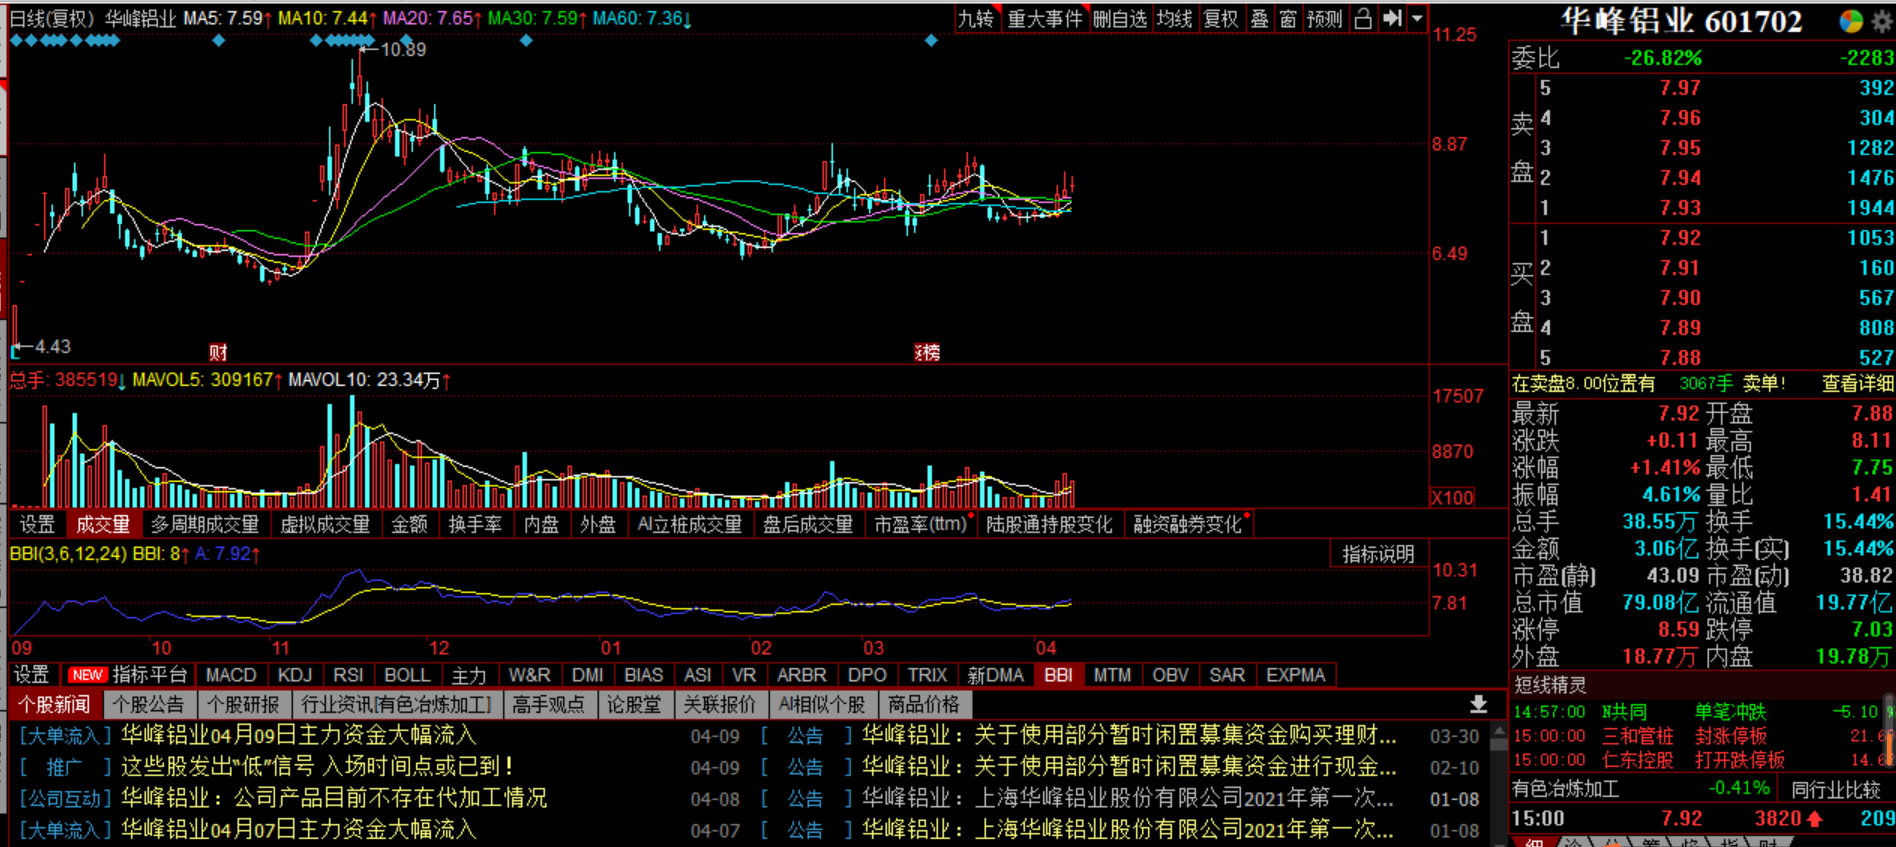Open the chart toolbar dropdown arrow
Screen dimensions: 1896x847
(1416, 18)
